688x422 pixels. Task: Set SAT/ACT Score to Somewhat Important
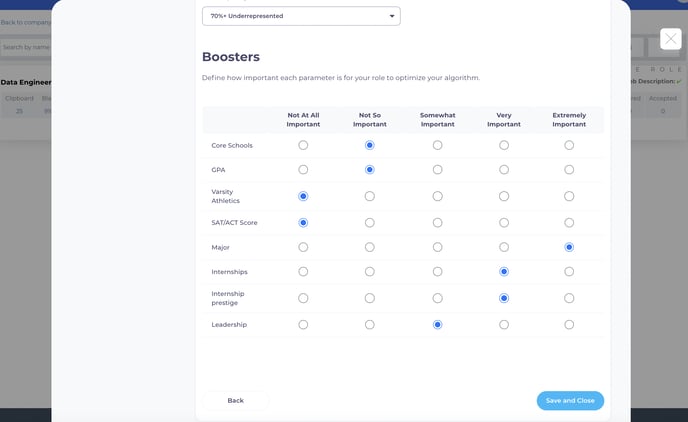coord(437,222)
